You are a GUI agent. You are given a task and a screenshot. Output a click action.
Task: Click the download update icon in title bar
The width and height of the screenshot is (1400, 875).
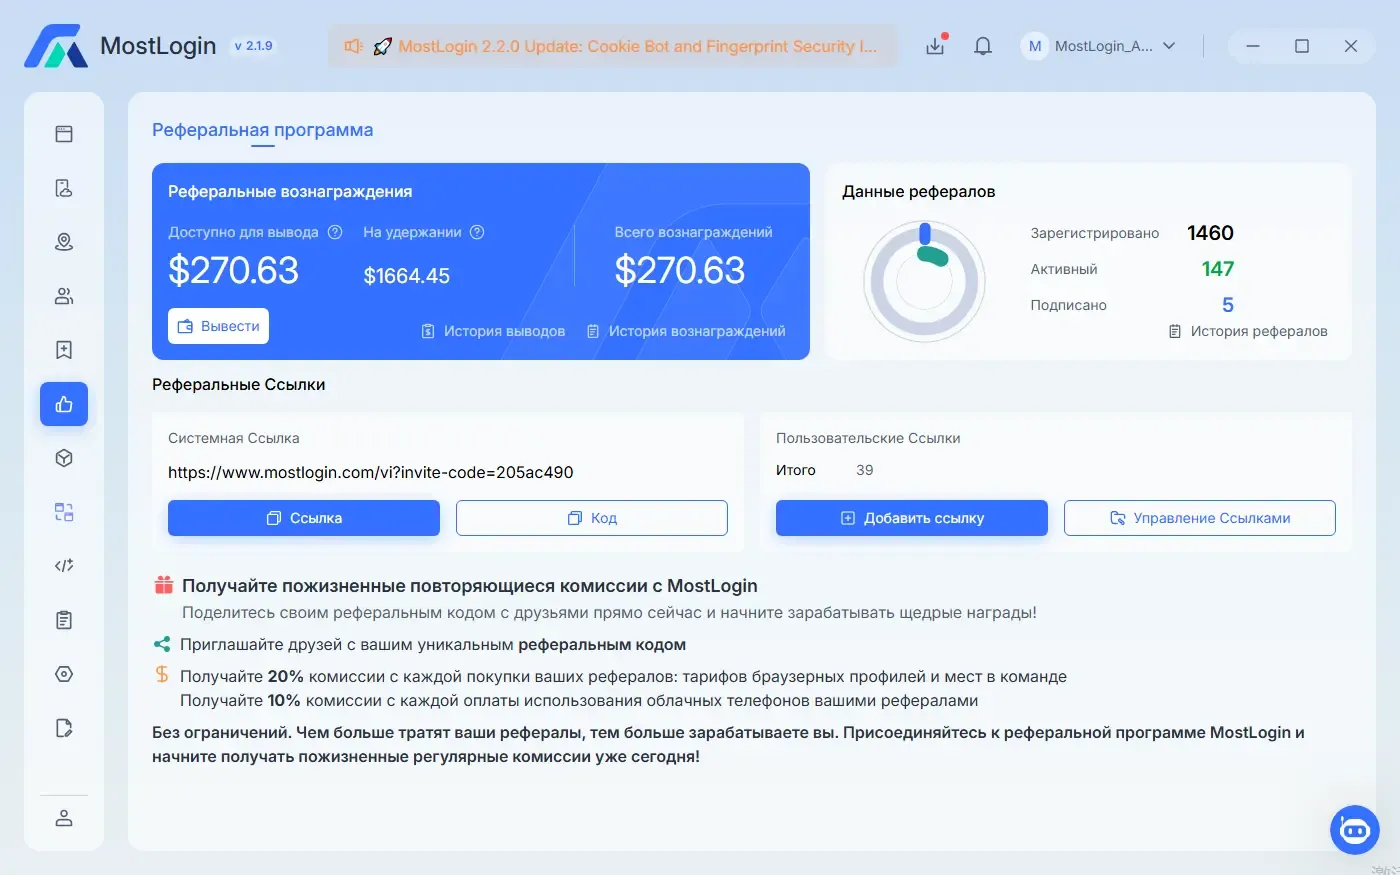pyautogui.click(x=935, y=46)
